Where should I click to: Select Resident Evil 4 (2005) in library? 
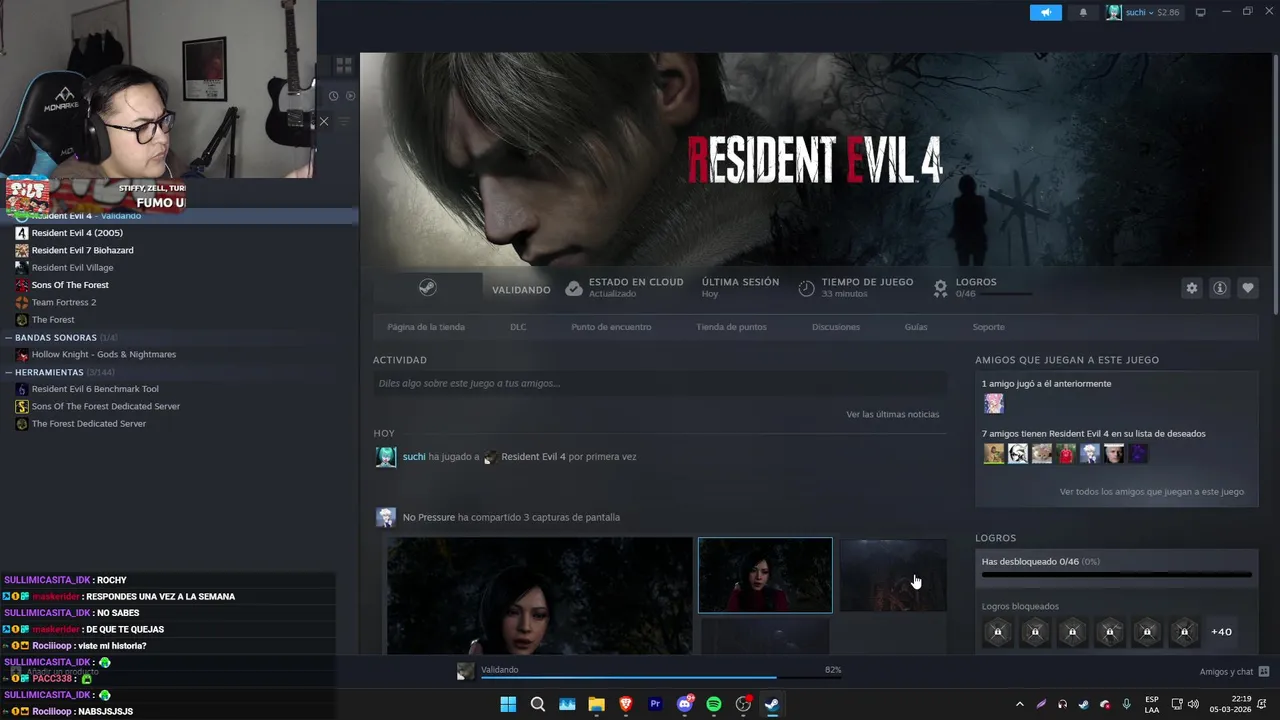pos(77,233)
